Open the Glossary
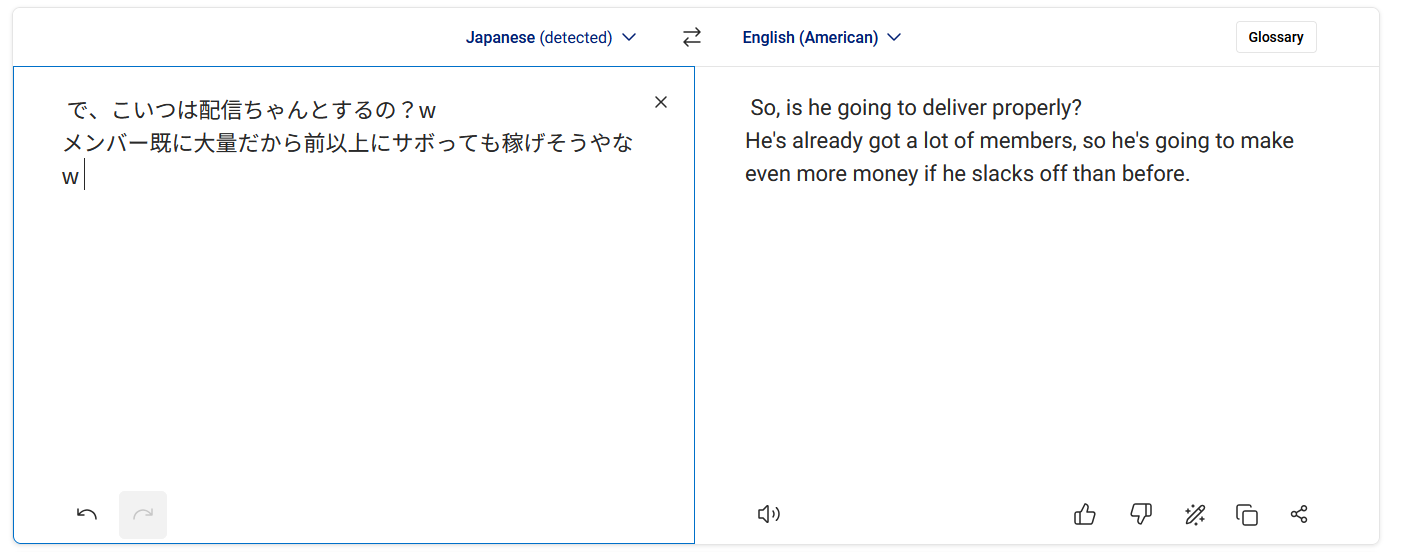The image size is (1401, 552). [1275, 37]
